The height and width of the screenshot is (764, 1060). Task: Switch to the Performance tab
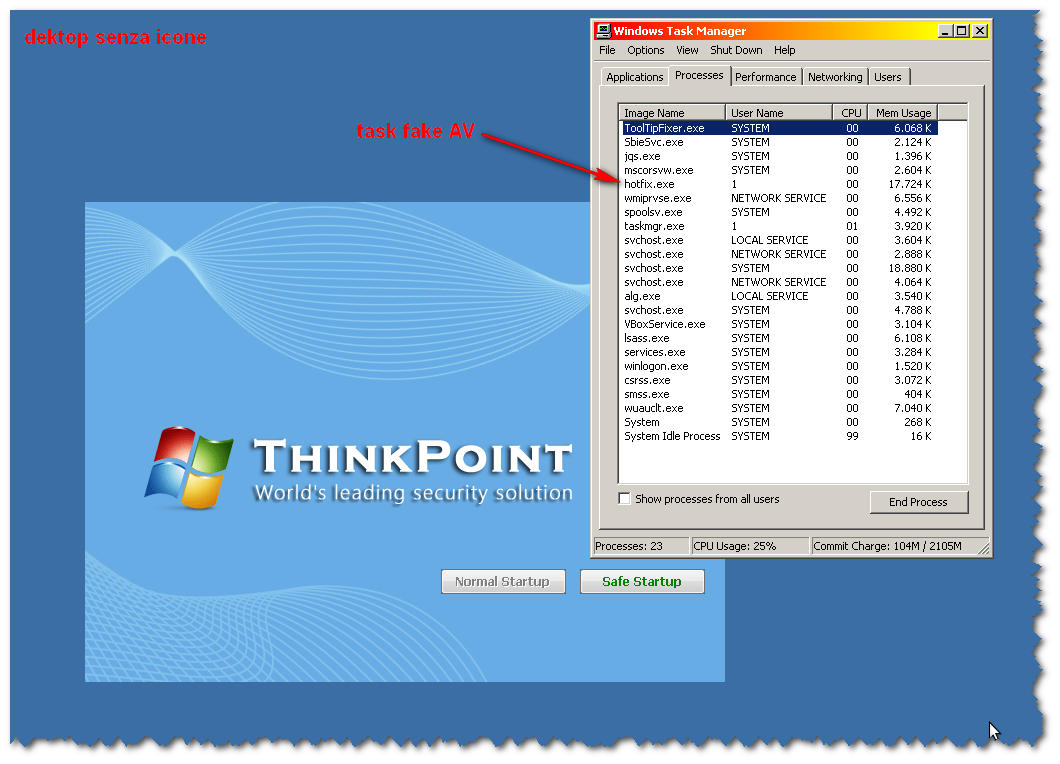(765, 76)
